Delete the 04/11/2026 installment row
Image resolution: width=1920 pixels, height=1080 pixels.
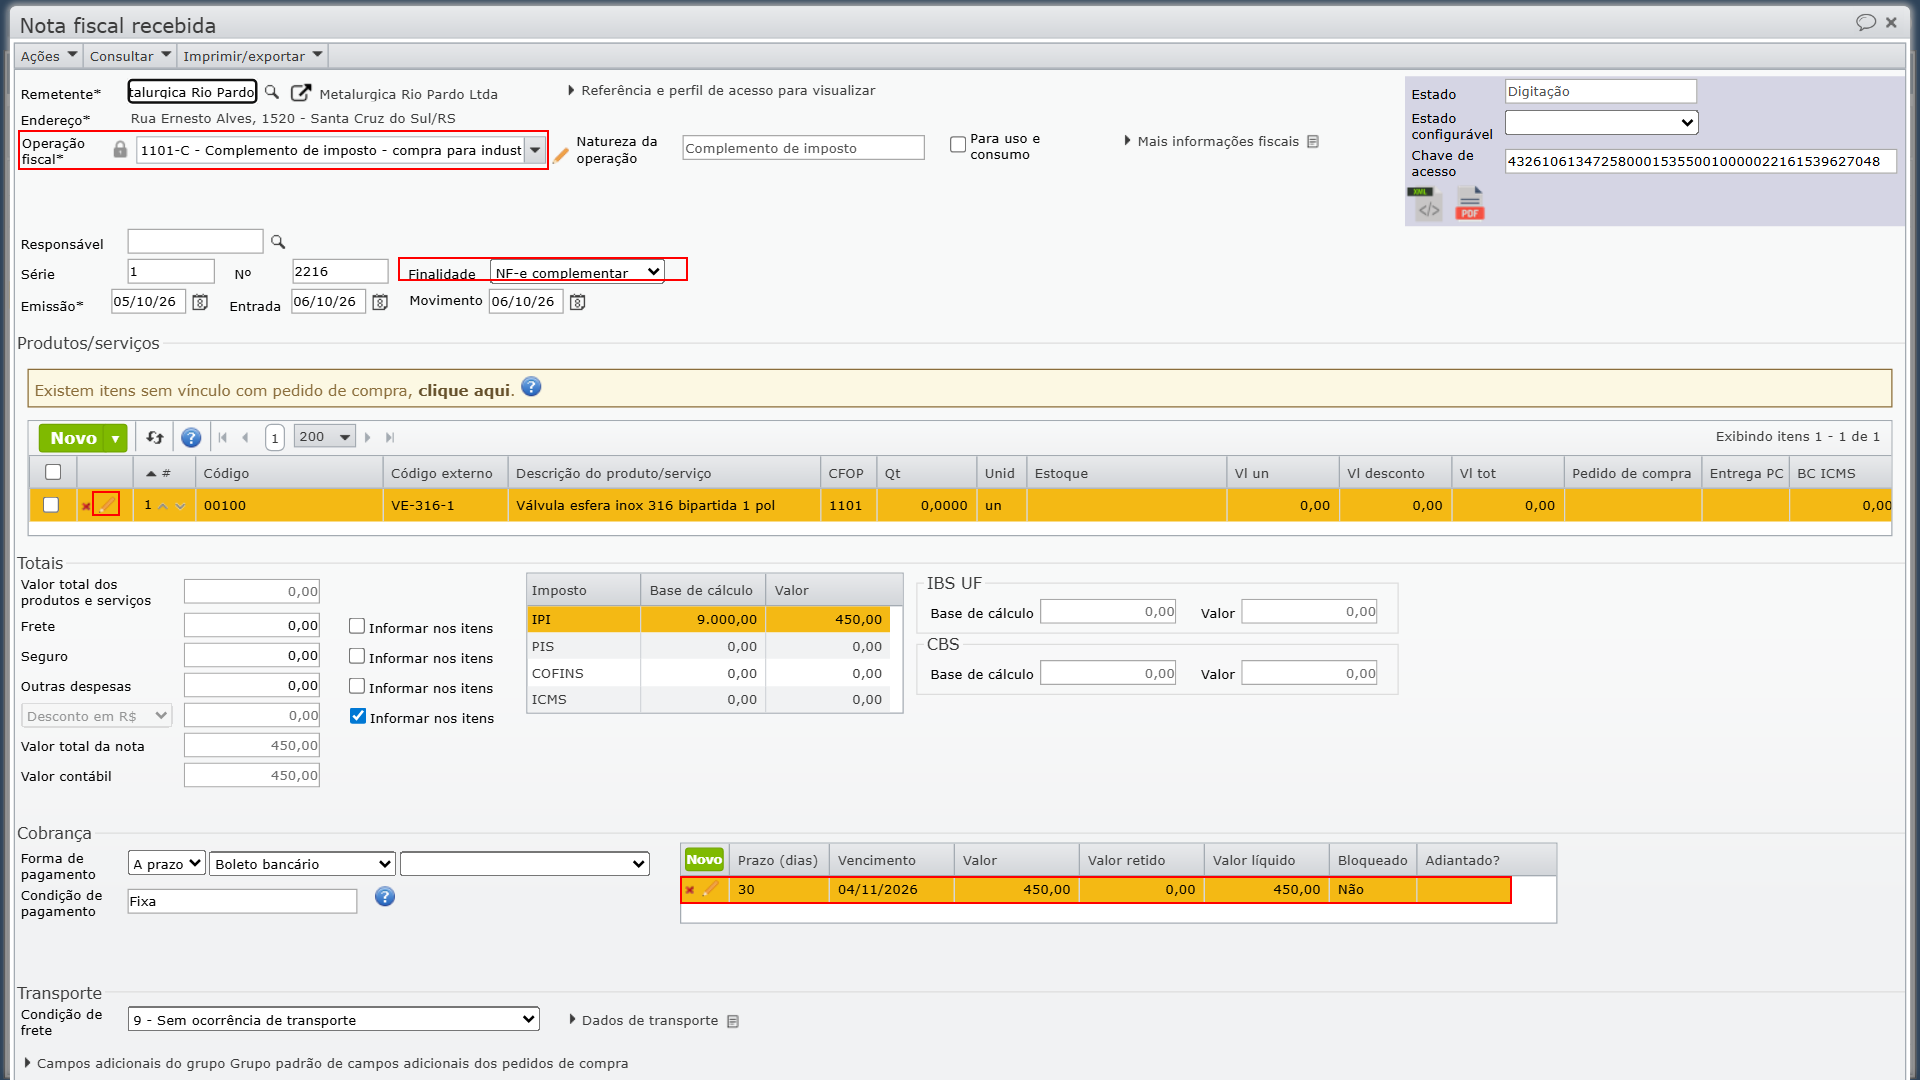coord(690,890)
